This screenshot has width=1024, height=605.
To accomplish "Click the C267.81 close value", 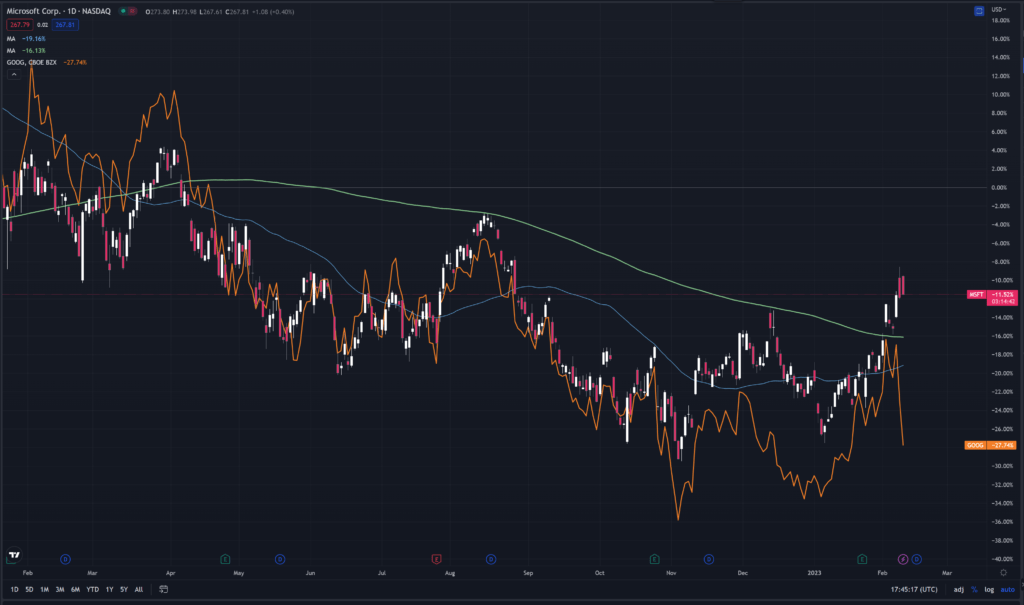I will [237, 12].
